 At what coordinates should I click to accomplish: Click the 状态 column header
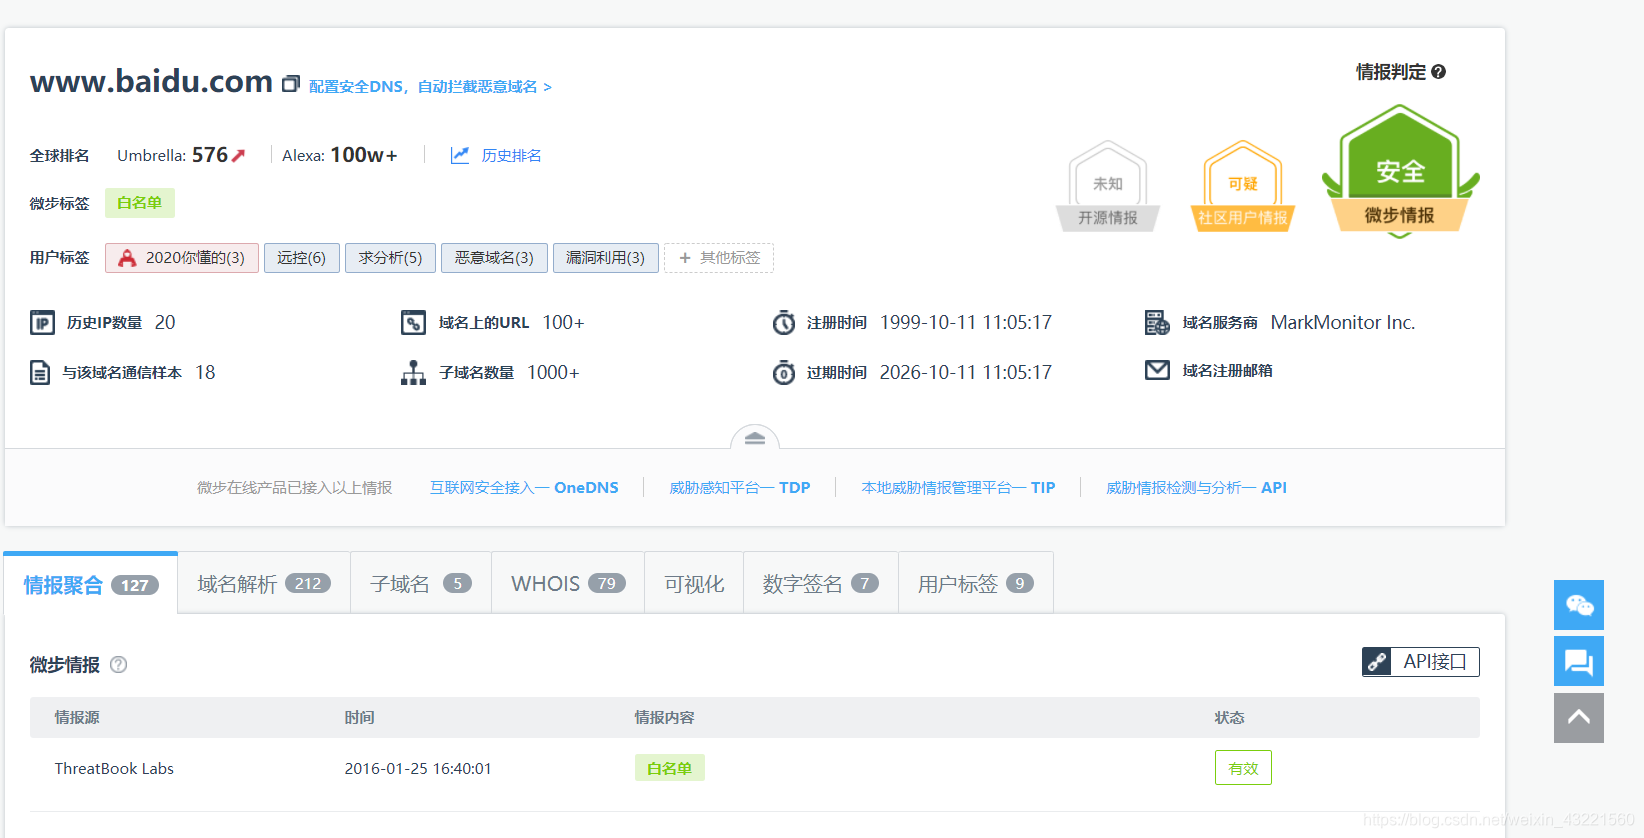[x=1229, y=718]
